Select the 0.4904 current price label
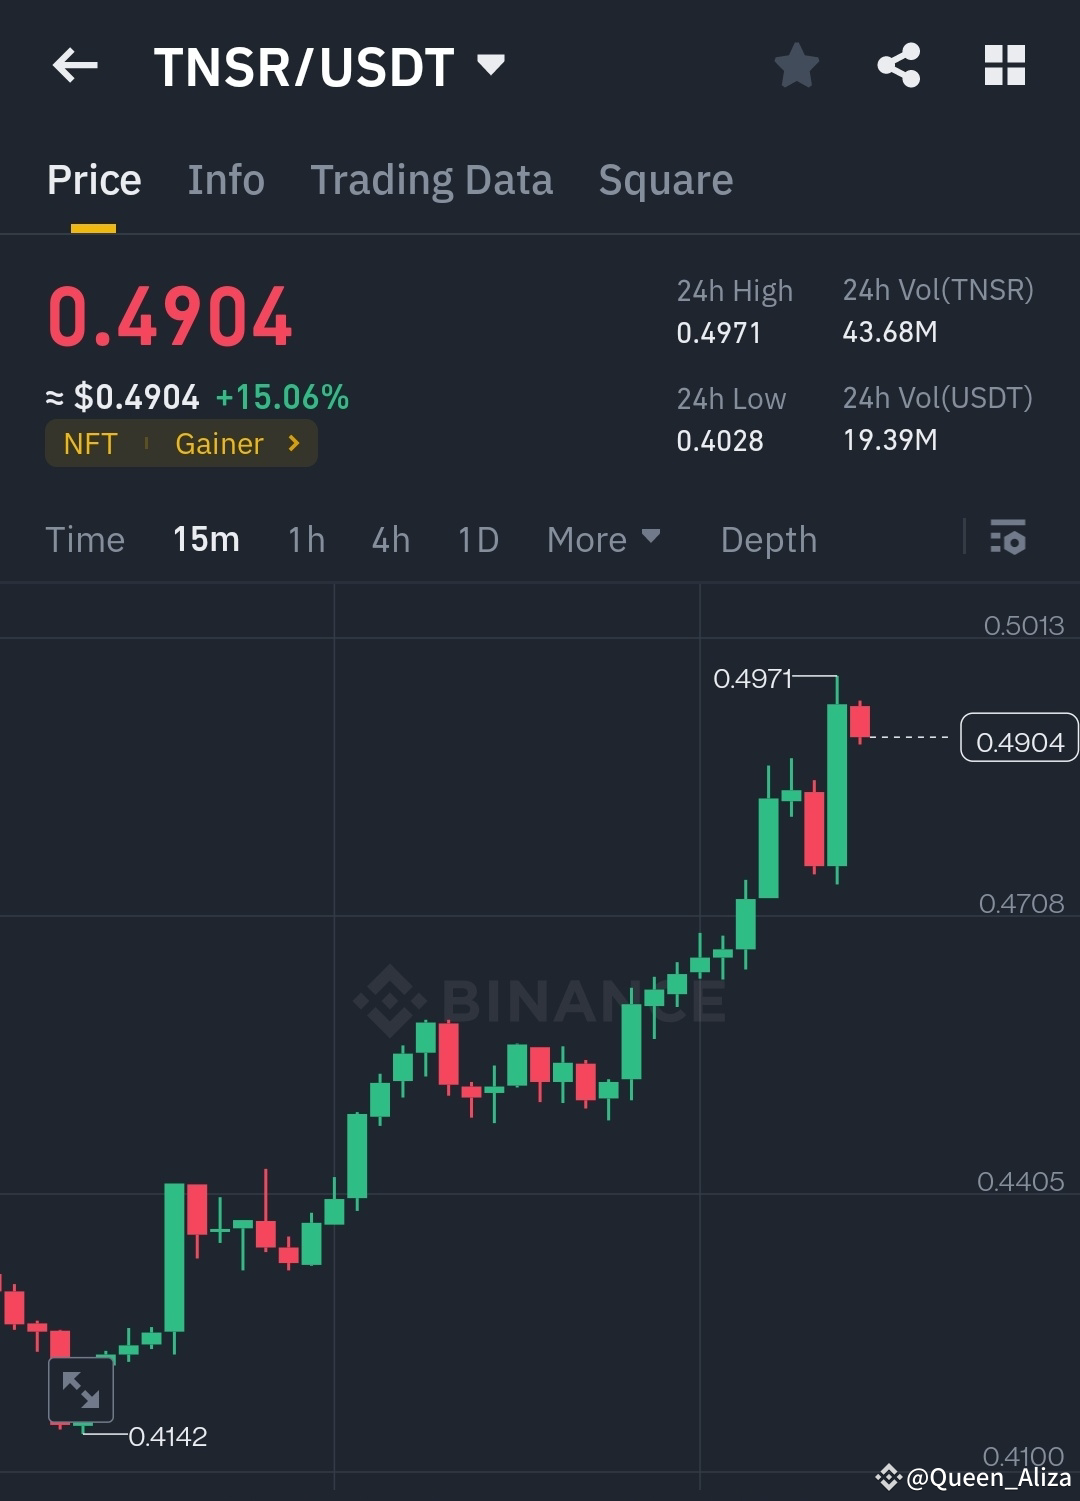Image resolution: width=1080 pixels, height=1501 pixels. [x=1019, y=739]
